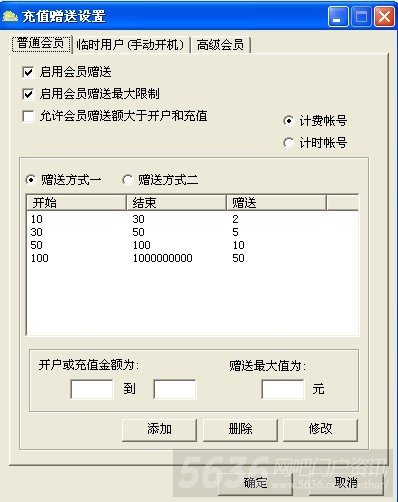The width and height of the screenshot is (398, 502).
Task: Select the row starting at 10
Action: [x=192, y=219]
